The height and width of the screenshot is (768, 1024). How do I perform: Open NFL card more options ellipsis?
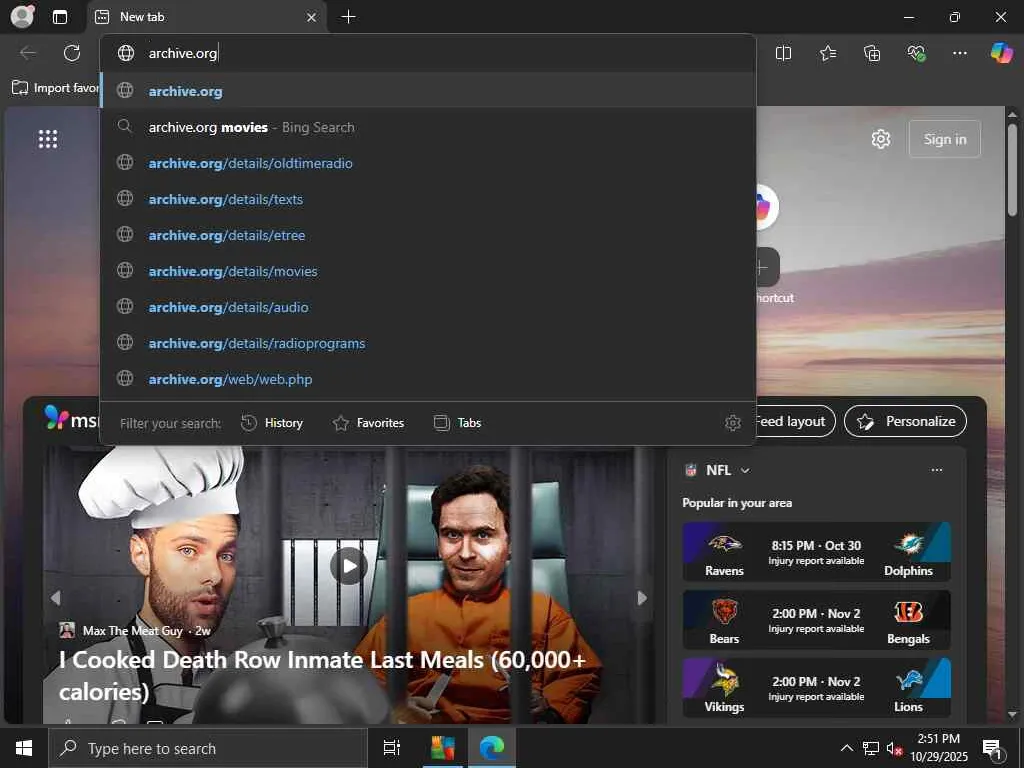[936, 470]
